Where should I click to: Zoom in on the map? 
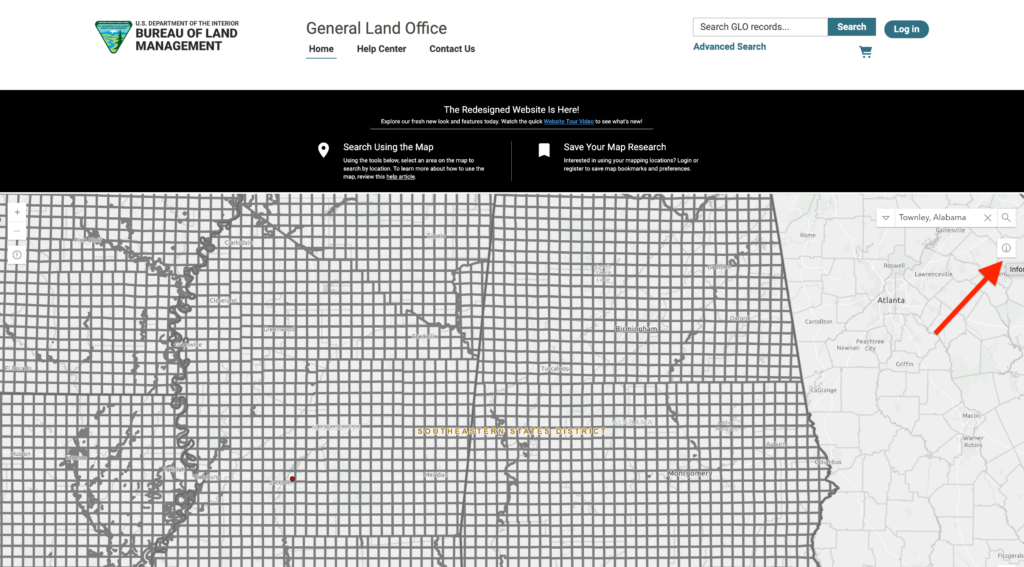17,212
